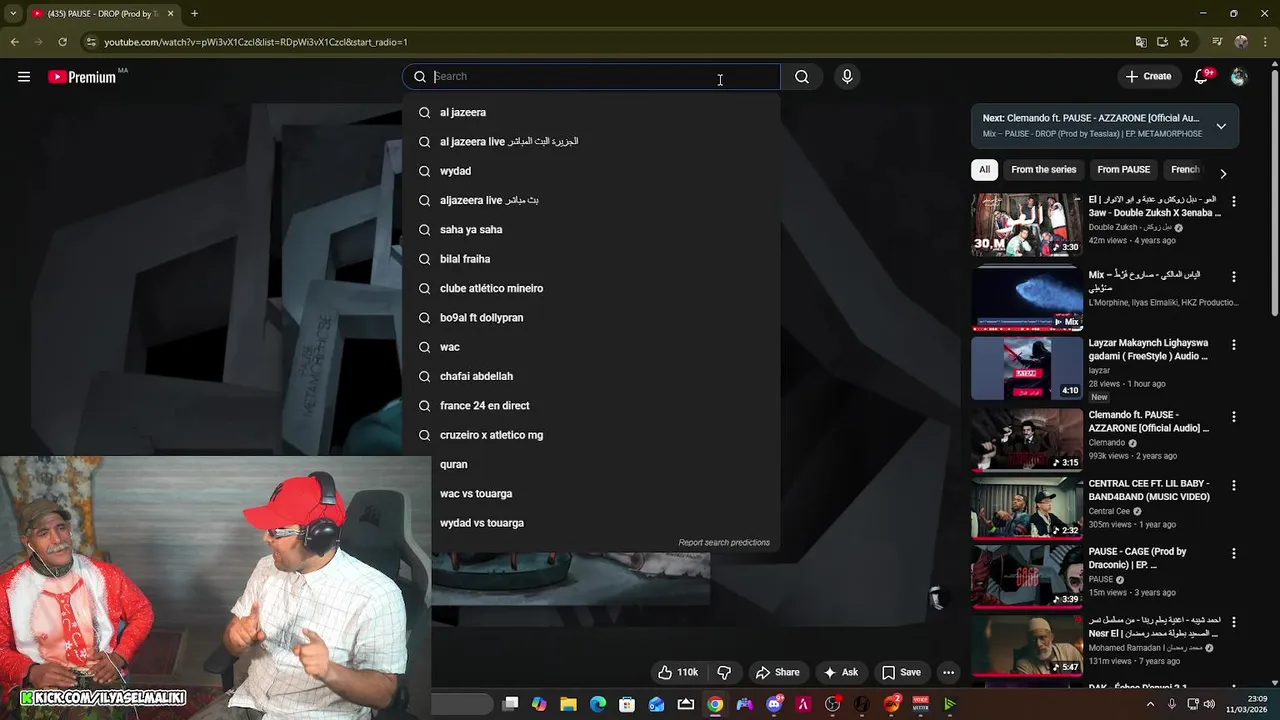Select suggestion "wydad"

(591, 171)
